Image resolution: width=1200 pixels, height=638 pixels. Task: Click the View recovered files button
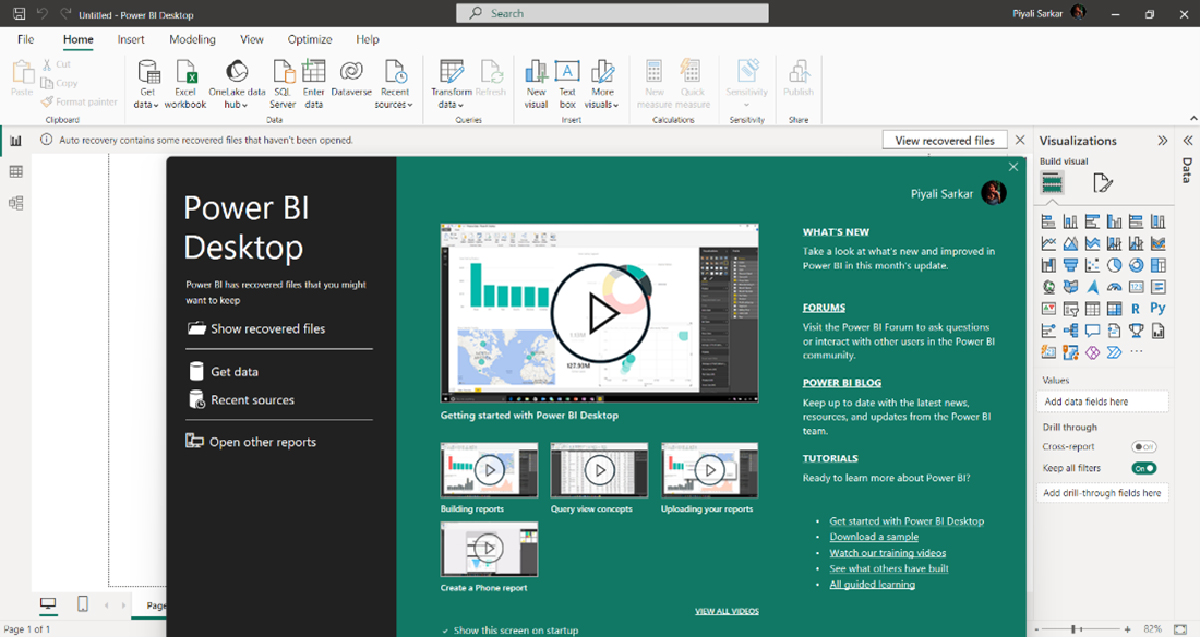click(945, 141)
